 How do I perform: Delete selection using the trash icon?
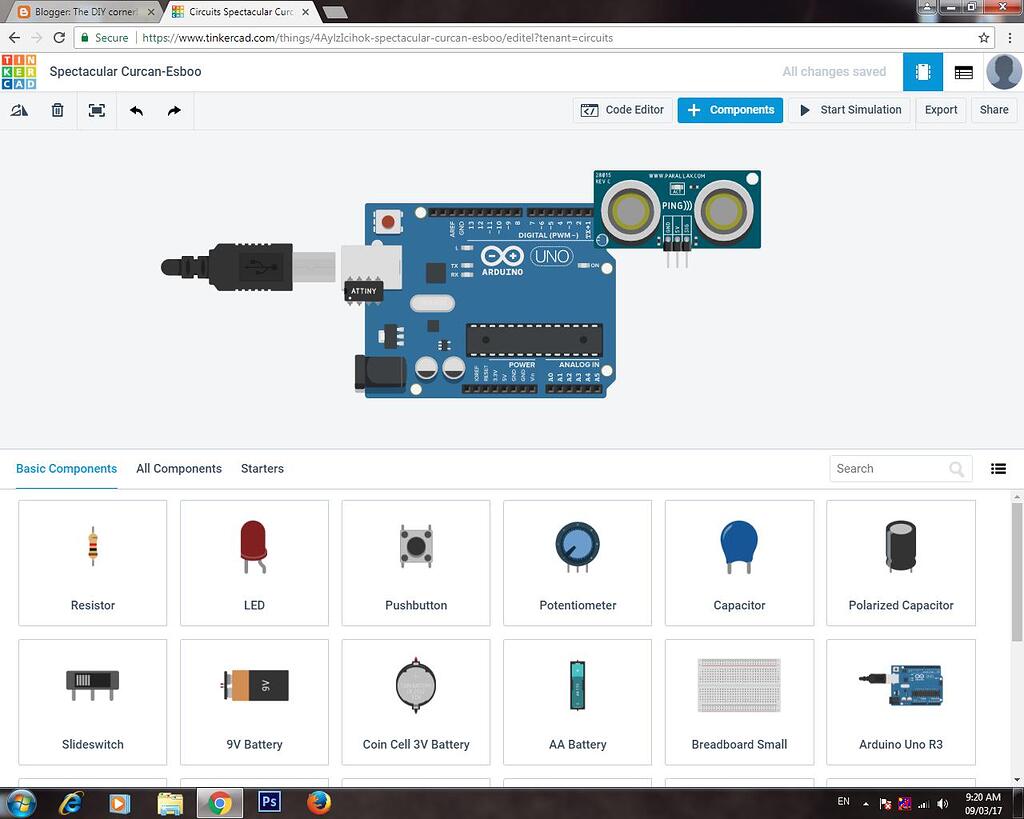point(57,110)
